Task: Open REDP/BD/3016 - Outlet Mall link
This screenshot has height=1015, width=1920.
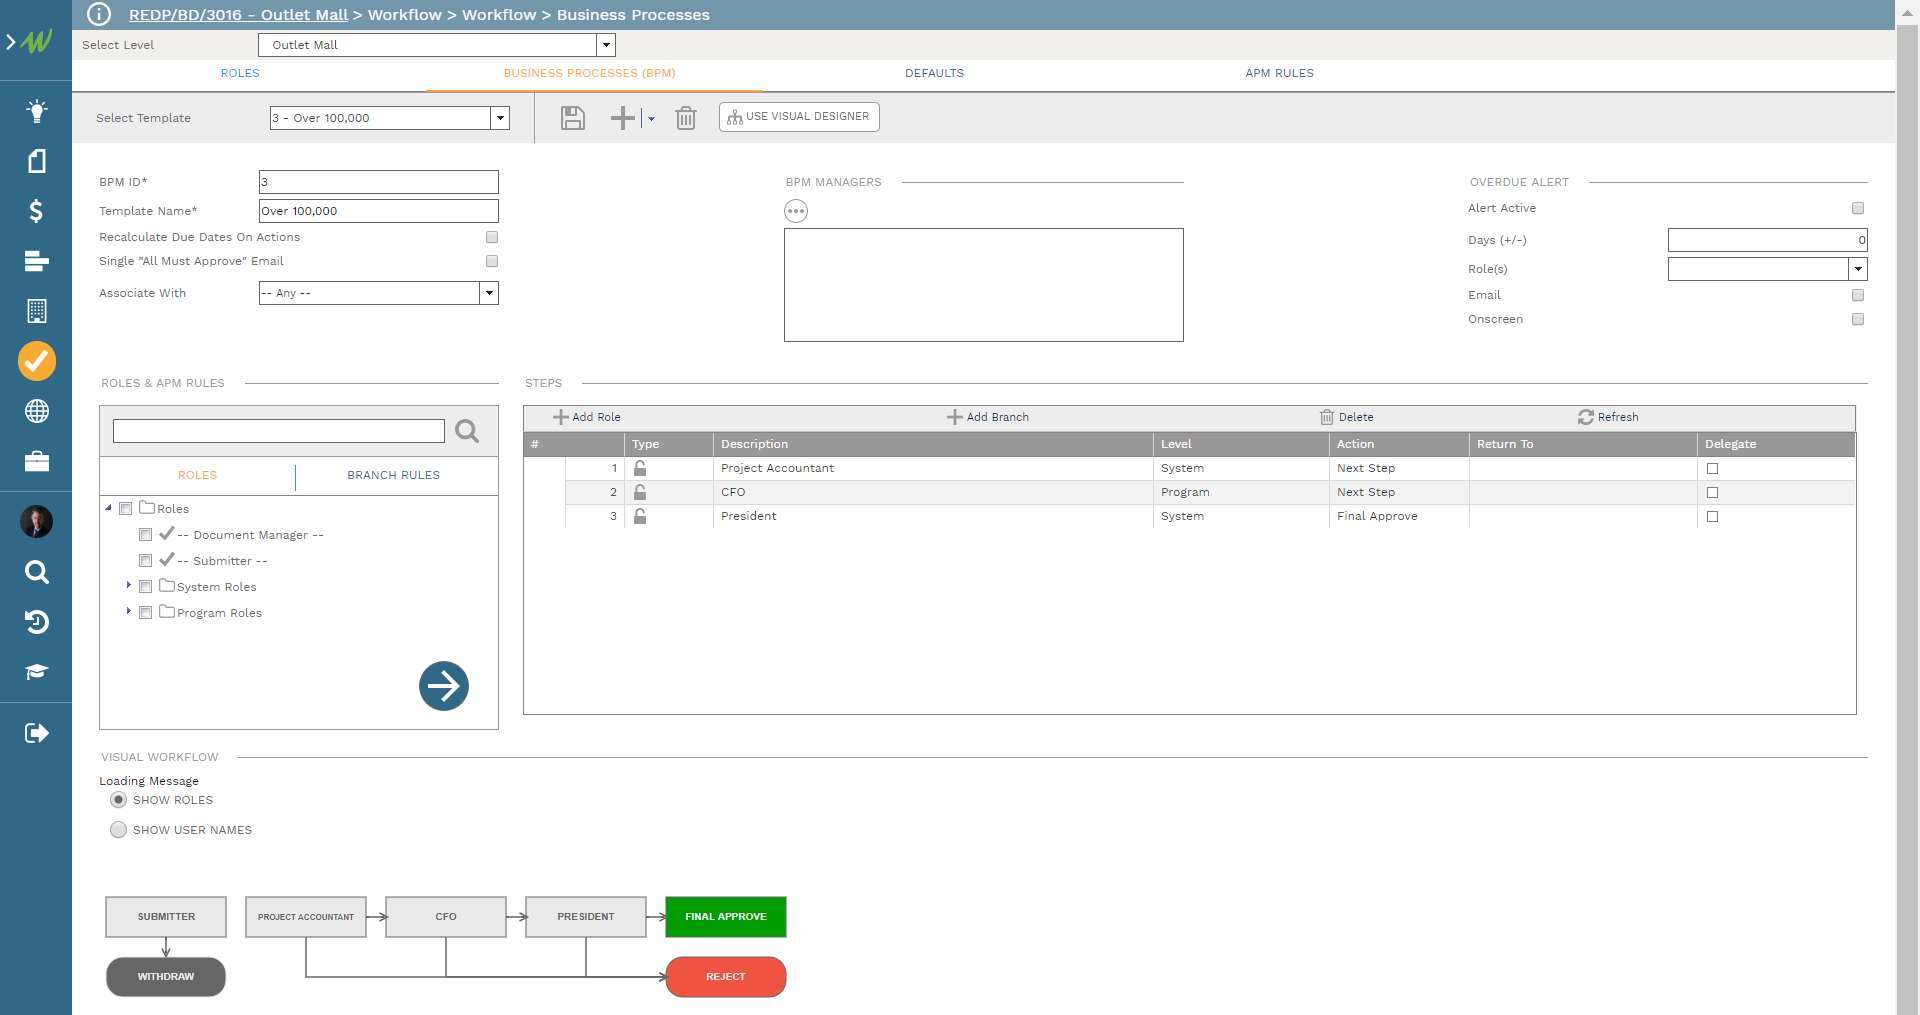Action: 238,15
